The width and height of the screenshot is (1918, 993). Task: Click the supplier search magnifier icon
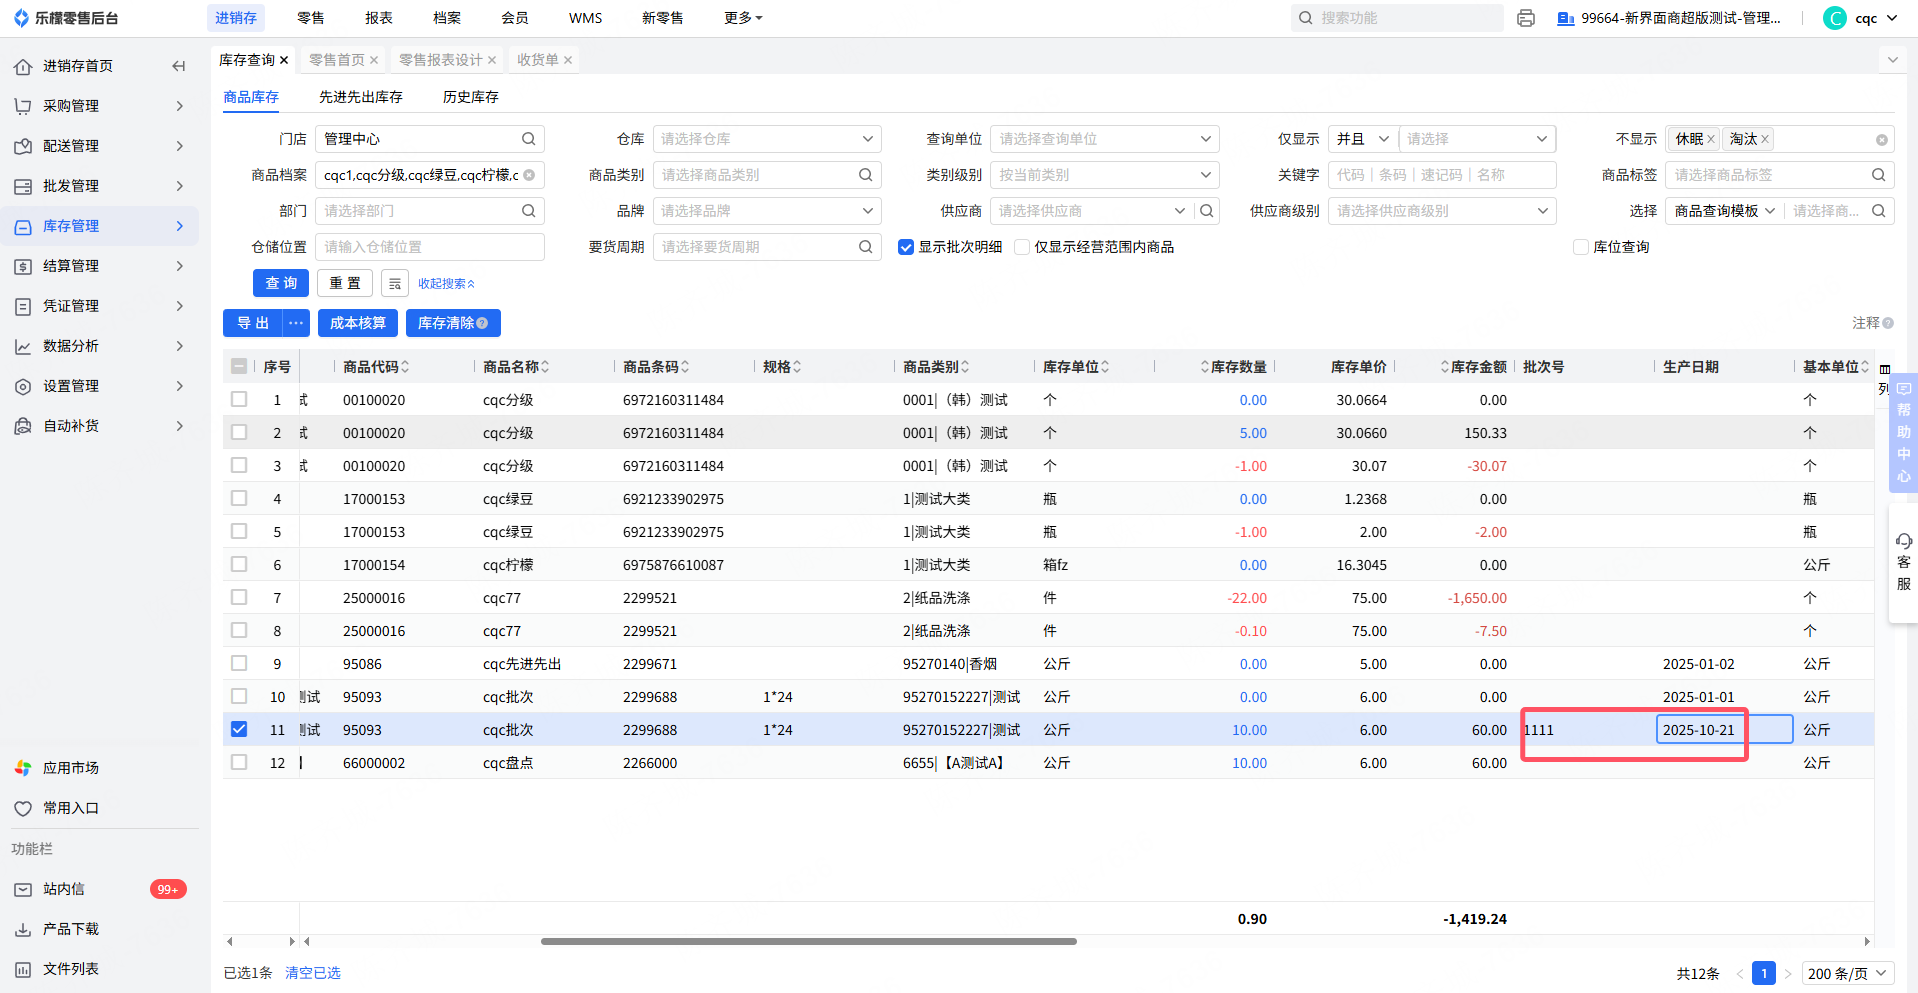coord(1207,211)
